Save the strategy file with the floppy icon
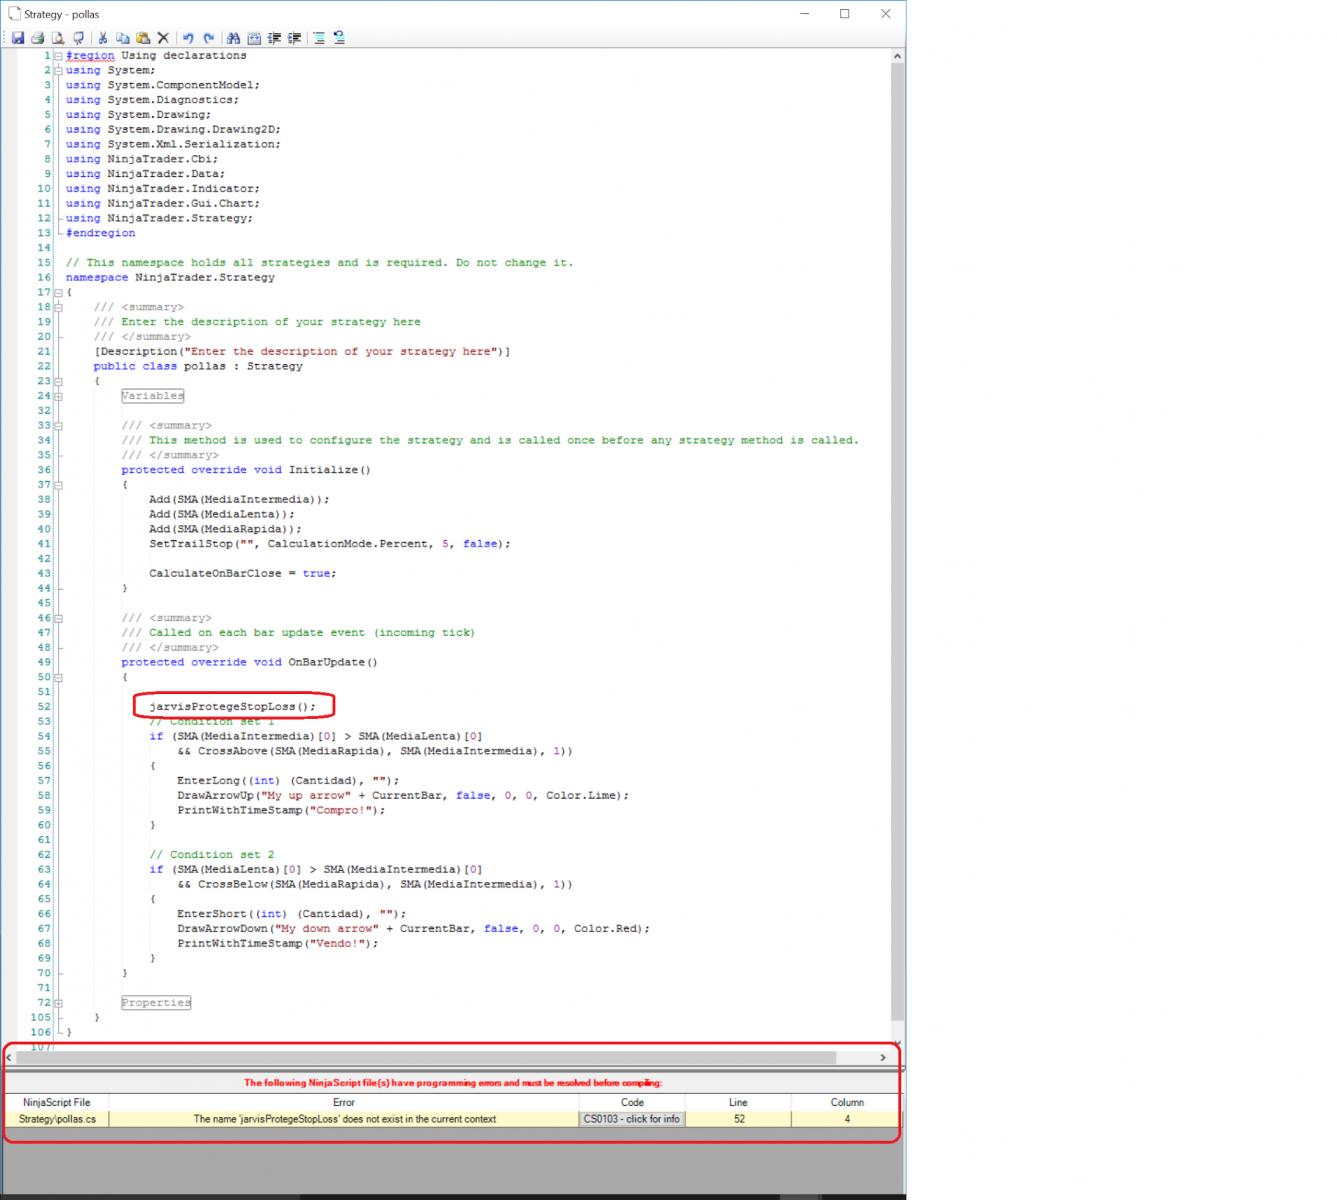1337x1200 pixels. tap(18, 38)
